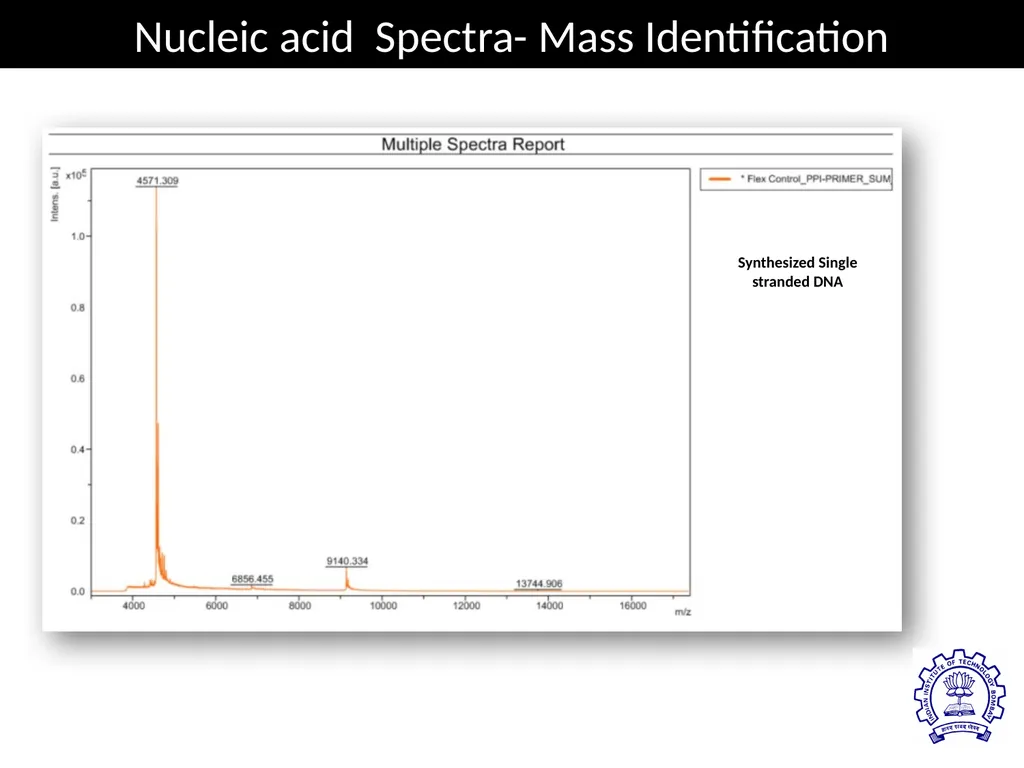
Task: Click the x-axis tick value 4000
Action: pyautogui.click(x=134, y=606)
